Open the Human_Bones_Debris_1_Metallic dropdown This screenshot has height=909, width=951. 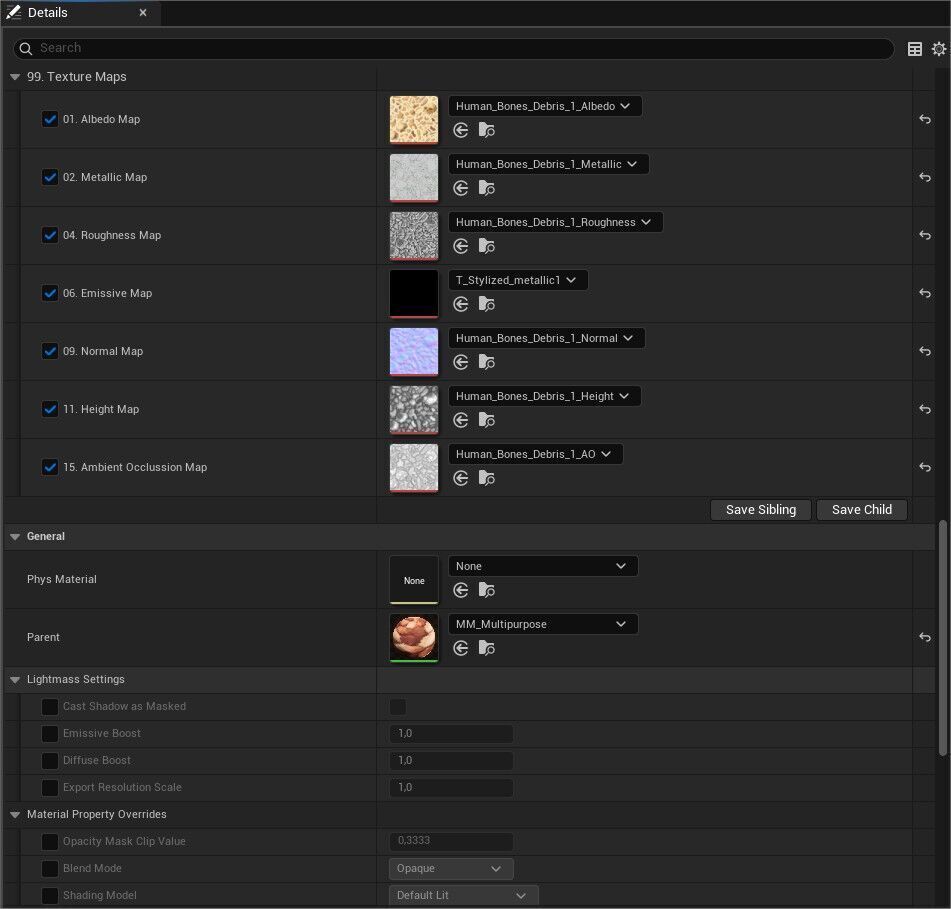(548, 164)
